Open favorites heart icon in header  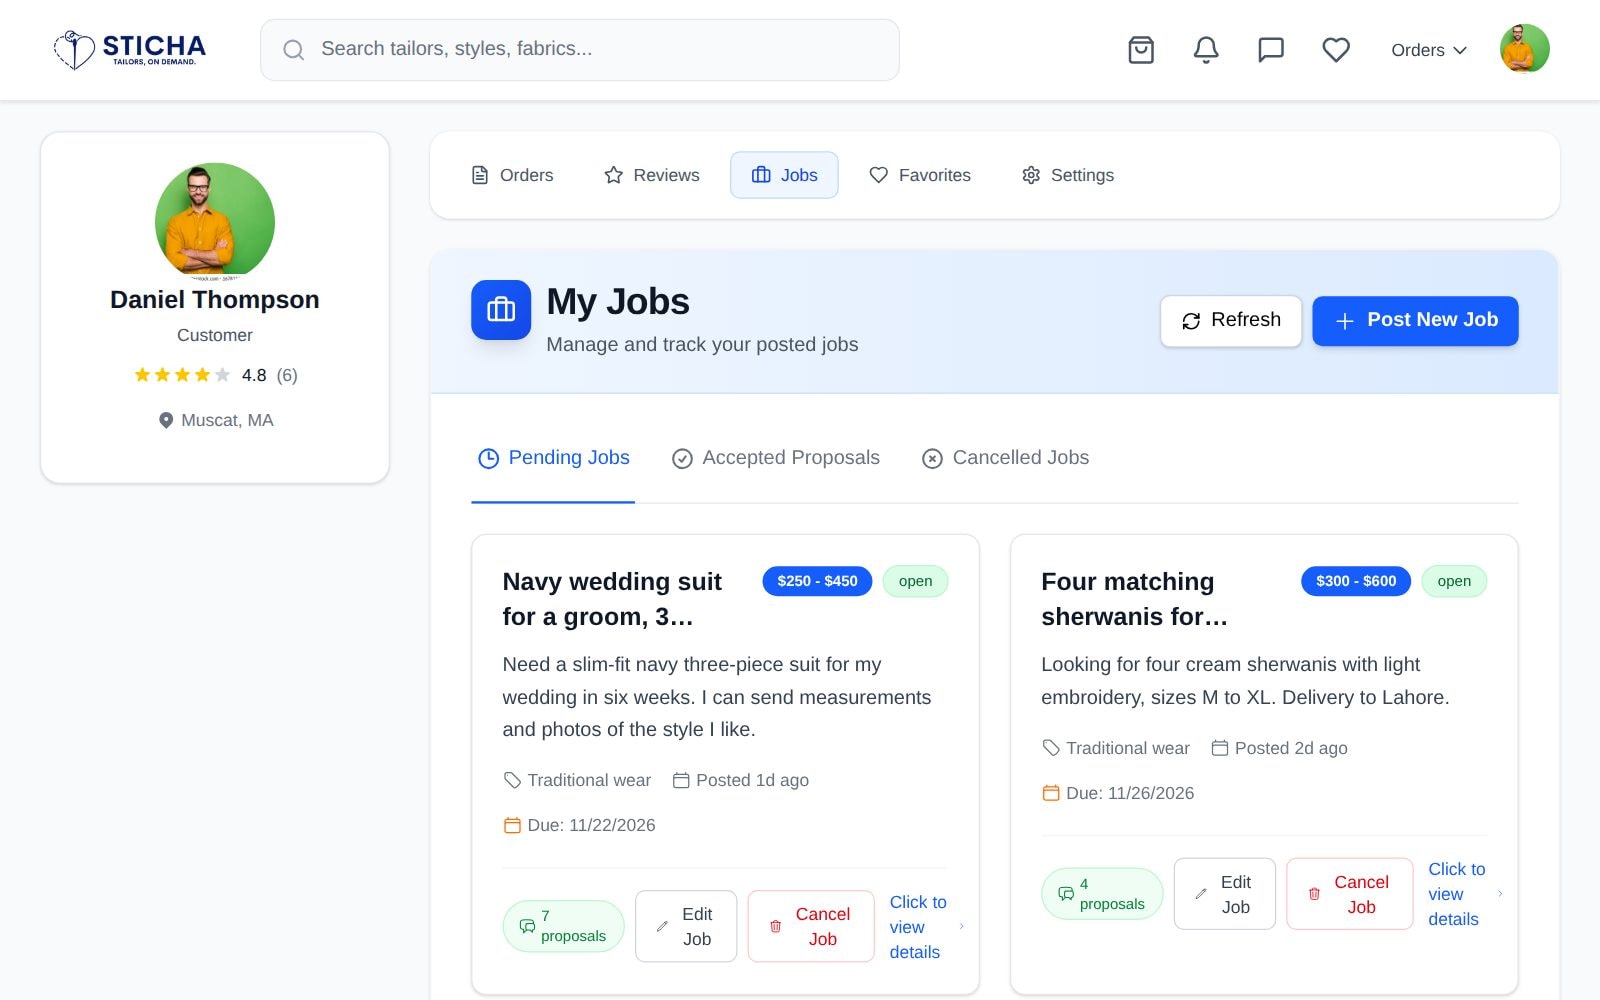pos(1336,50)
